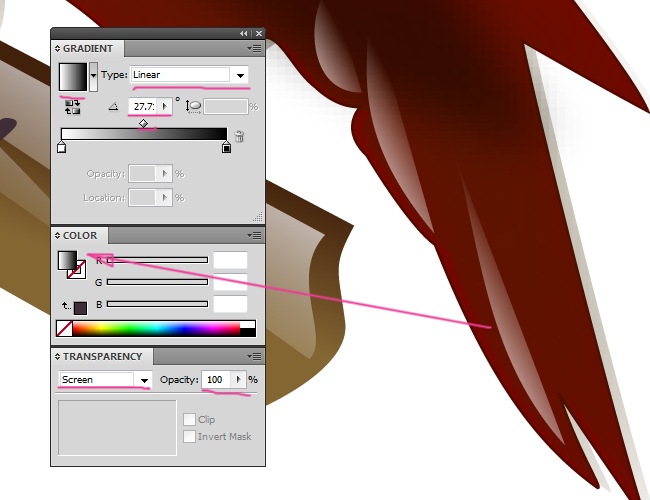Screen dimensions: 650x500
Task: Select the stroke box in Color panel
Action: [x=76, y=271]
